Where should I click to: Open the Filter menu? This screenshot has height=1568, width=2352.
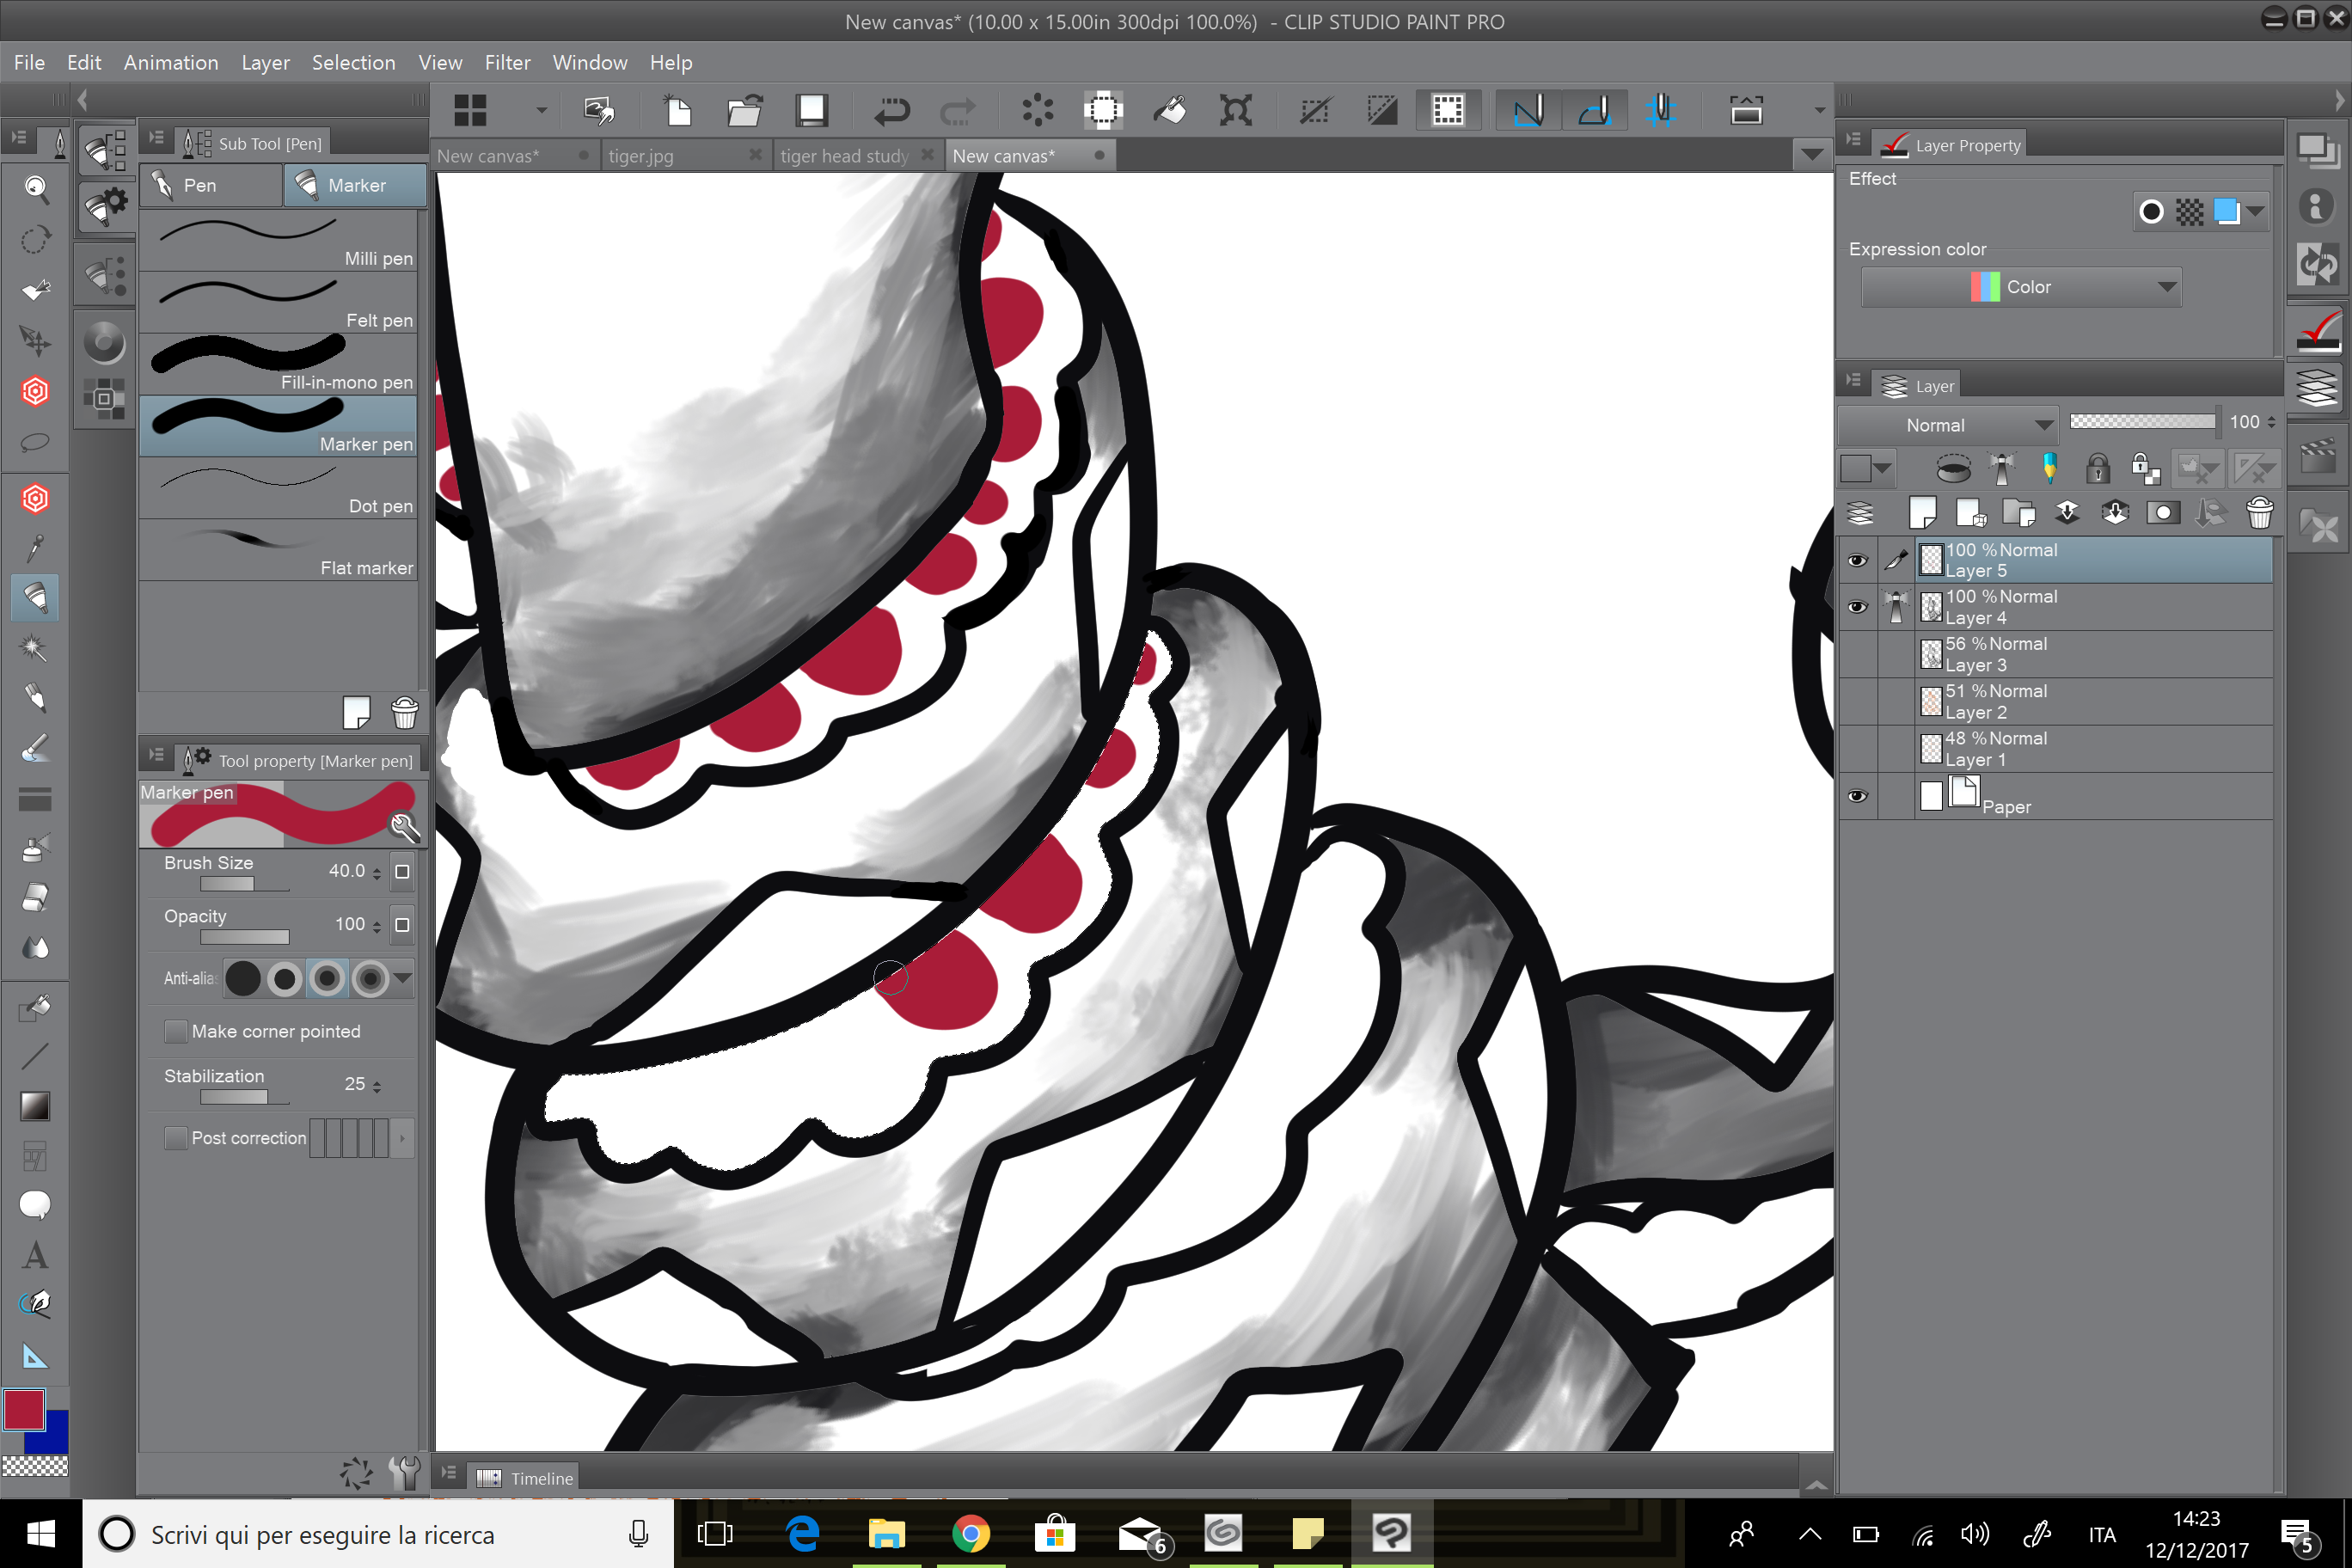[x=507, y=62]
